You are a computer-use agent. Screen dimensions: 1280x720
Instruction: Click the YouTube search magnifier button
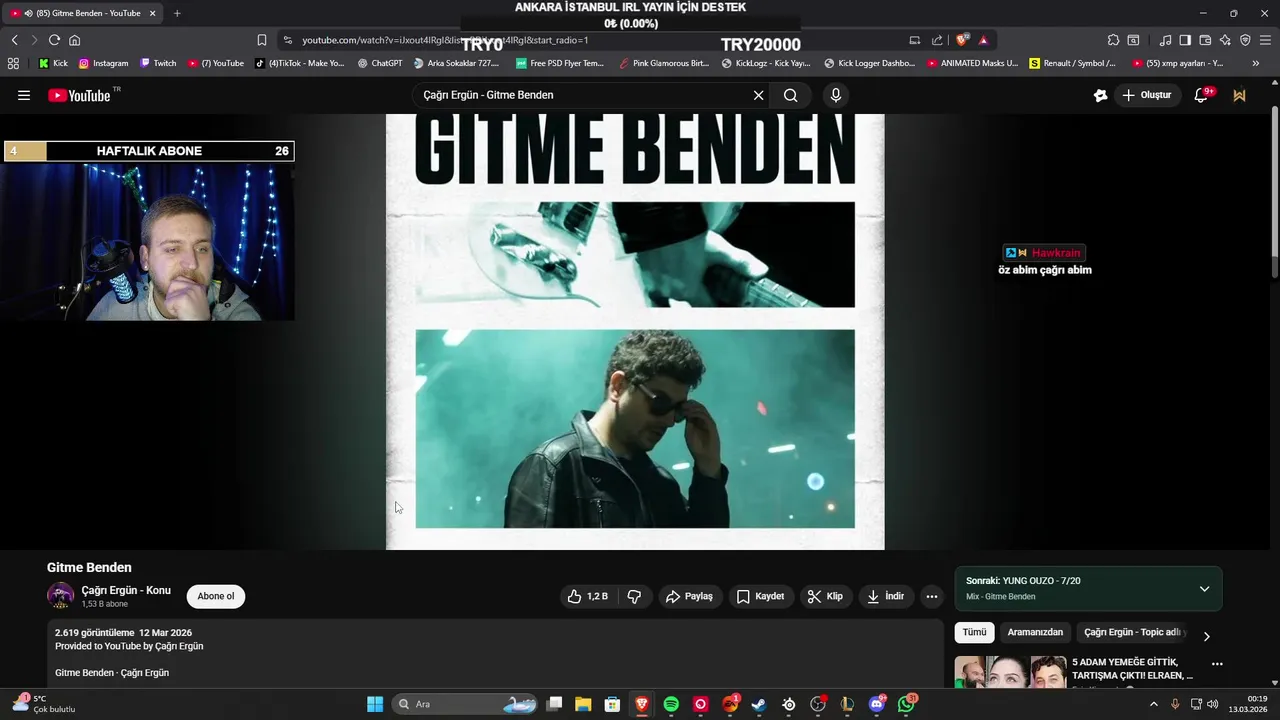tap(790, 95)
